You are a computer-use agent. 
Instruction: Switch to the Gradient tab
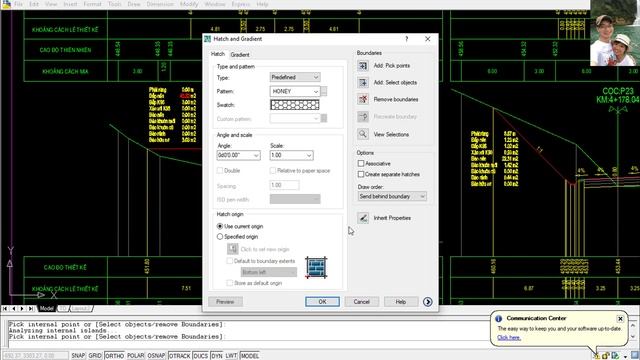tap(240, 55)
